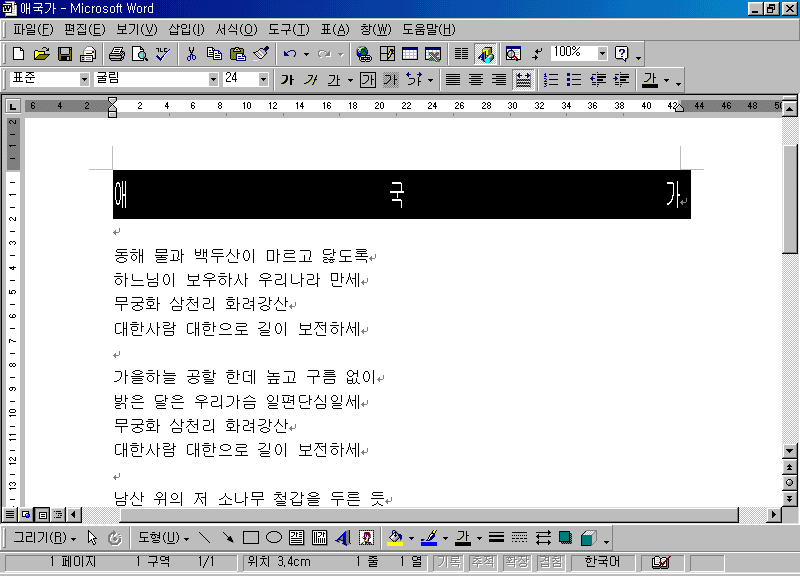Toggle the Document Map pane

(514, 54)
